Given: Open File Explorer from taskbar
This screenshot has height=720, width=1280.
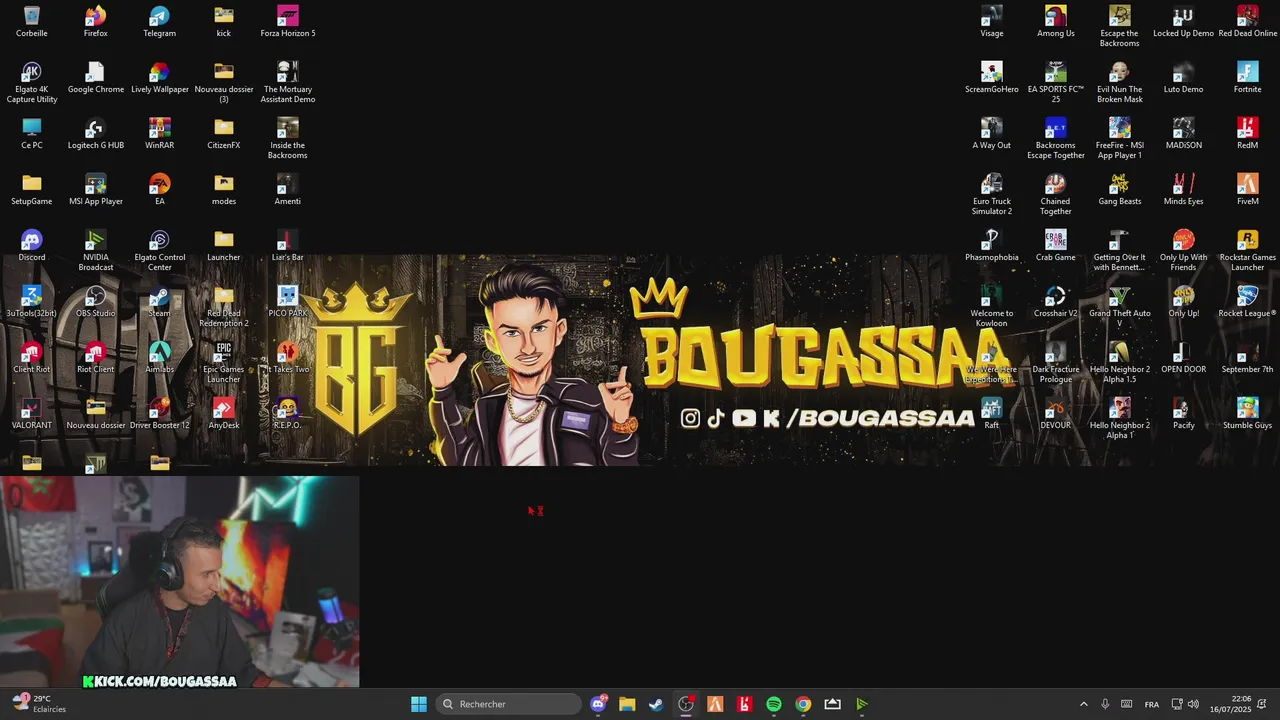Looking at the screenshot, I should (x=627, y=704).
